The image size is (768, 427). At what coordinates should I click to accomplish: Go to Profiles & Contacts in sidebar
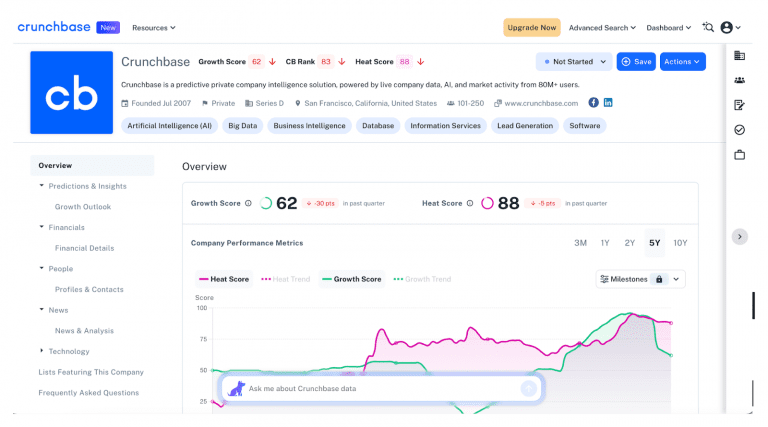coord(89,289)
